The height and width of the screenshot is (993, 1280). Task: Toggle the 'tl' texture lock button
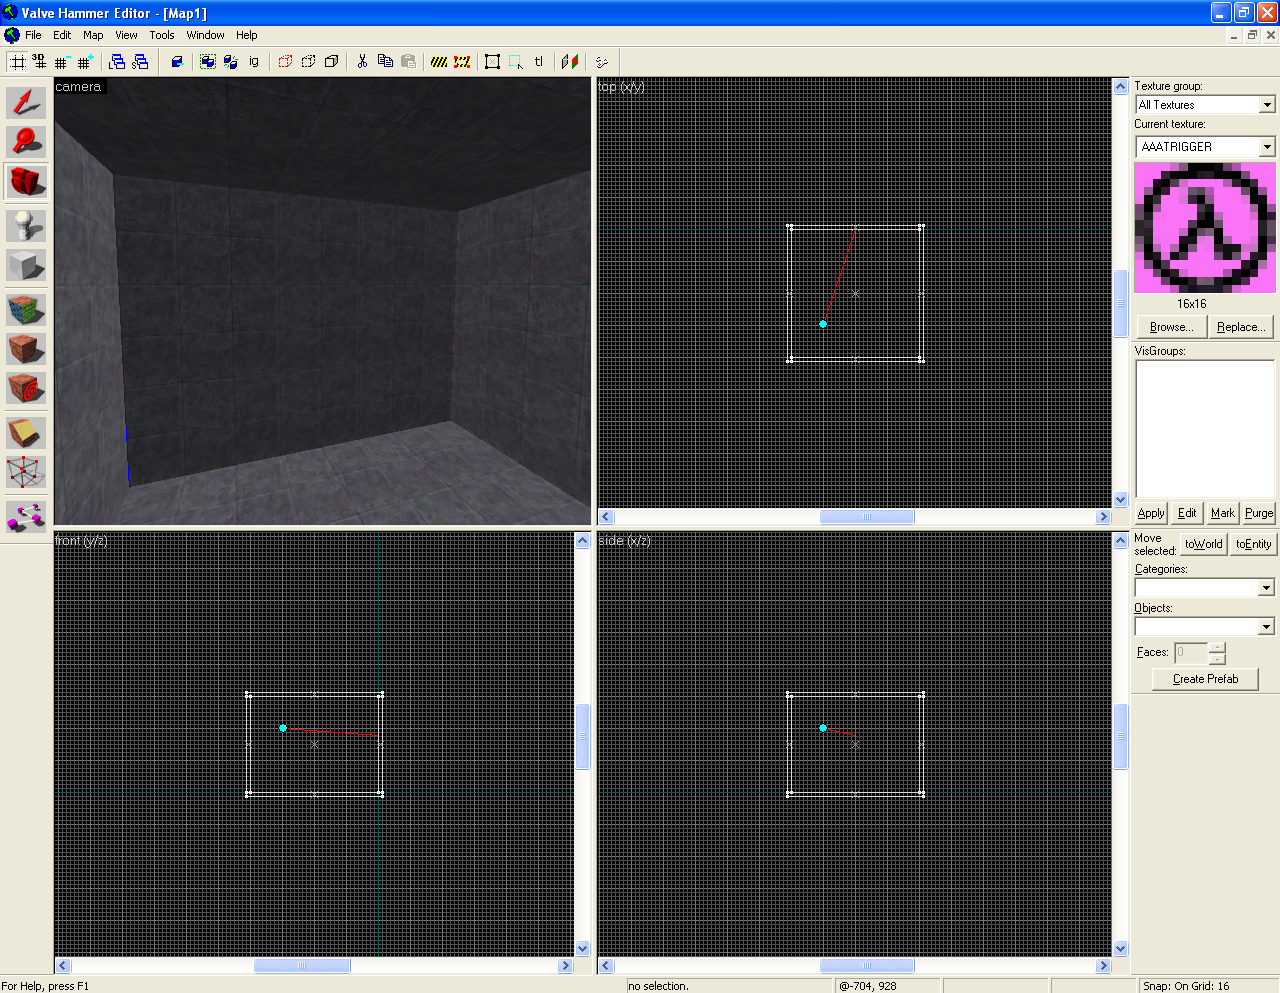tap(539, 62)
